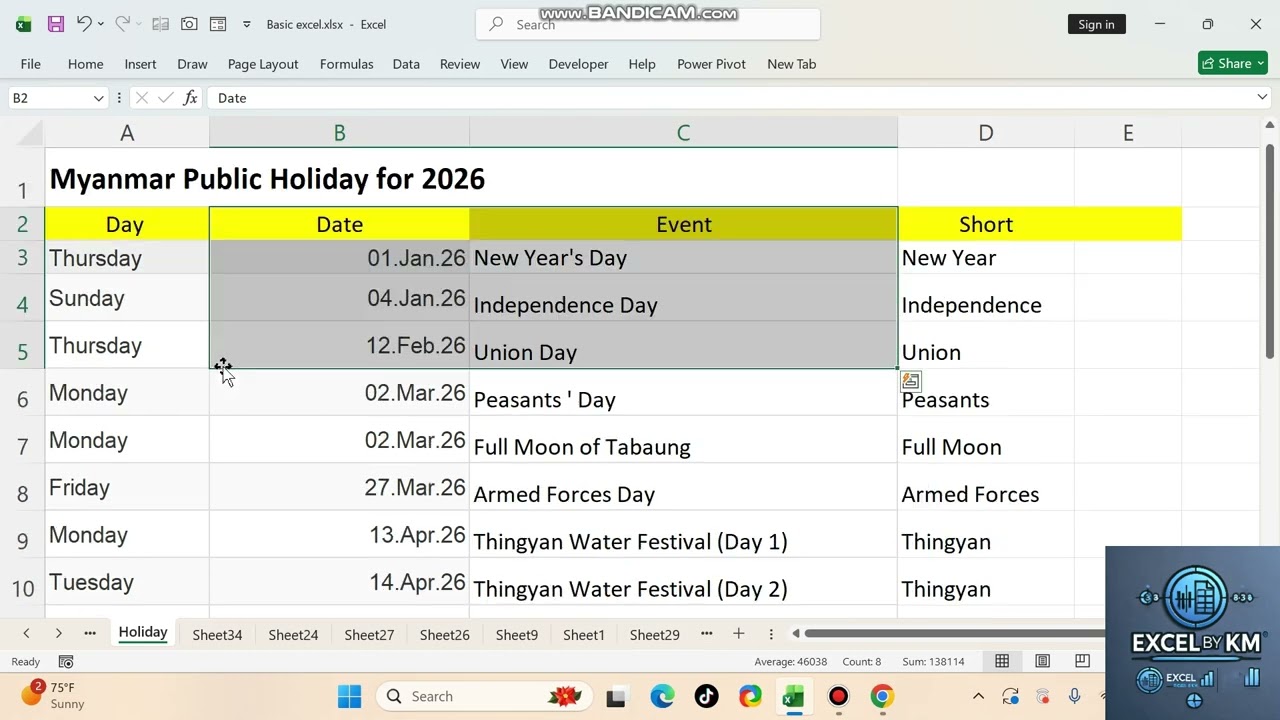Expand the Name Box dropdown
The height and width of the screenshot is (720, 1280).
(x=98, y=98)
